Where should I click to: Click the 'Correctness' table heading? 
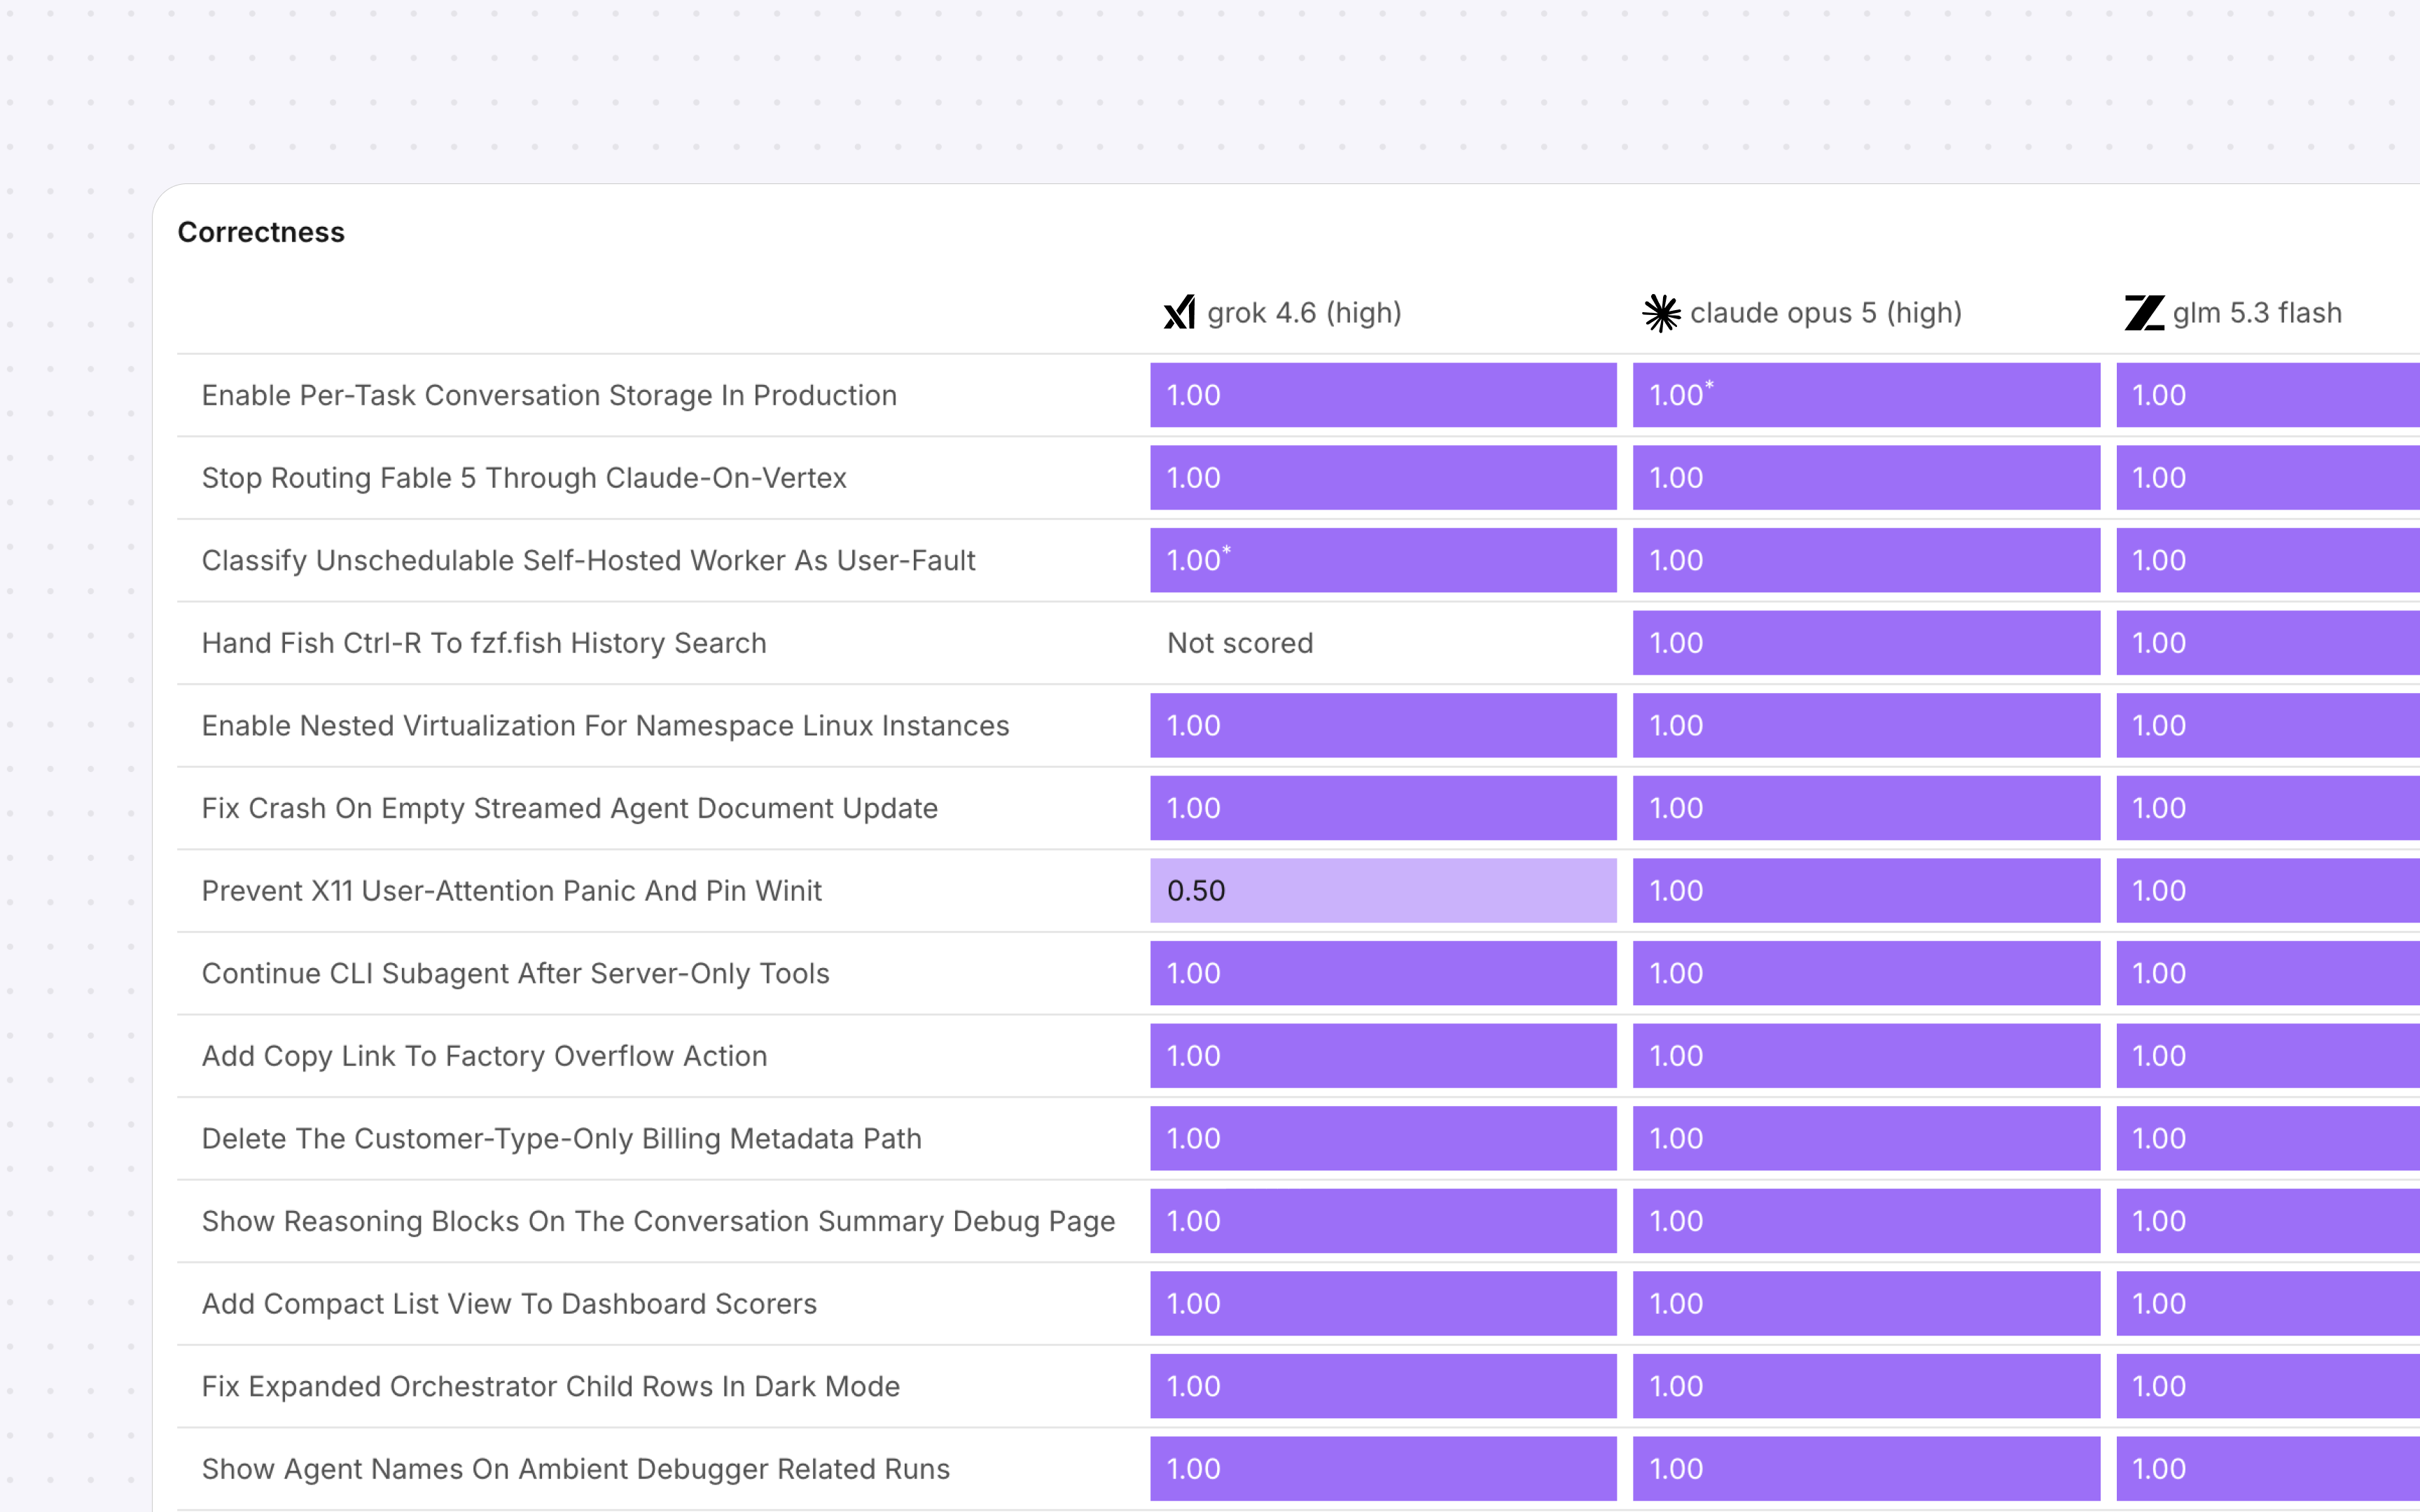pyautogui.click(x=261, y=232)
